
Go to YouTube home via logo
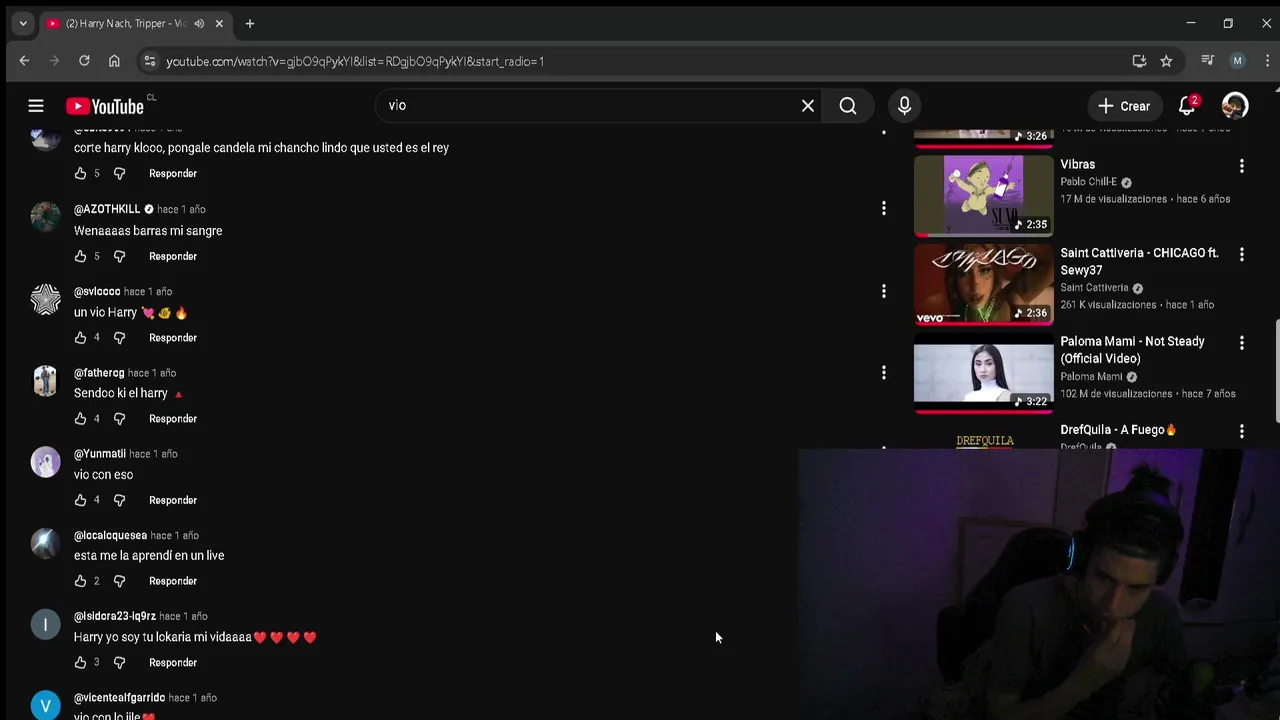click(105, 106)
